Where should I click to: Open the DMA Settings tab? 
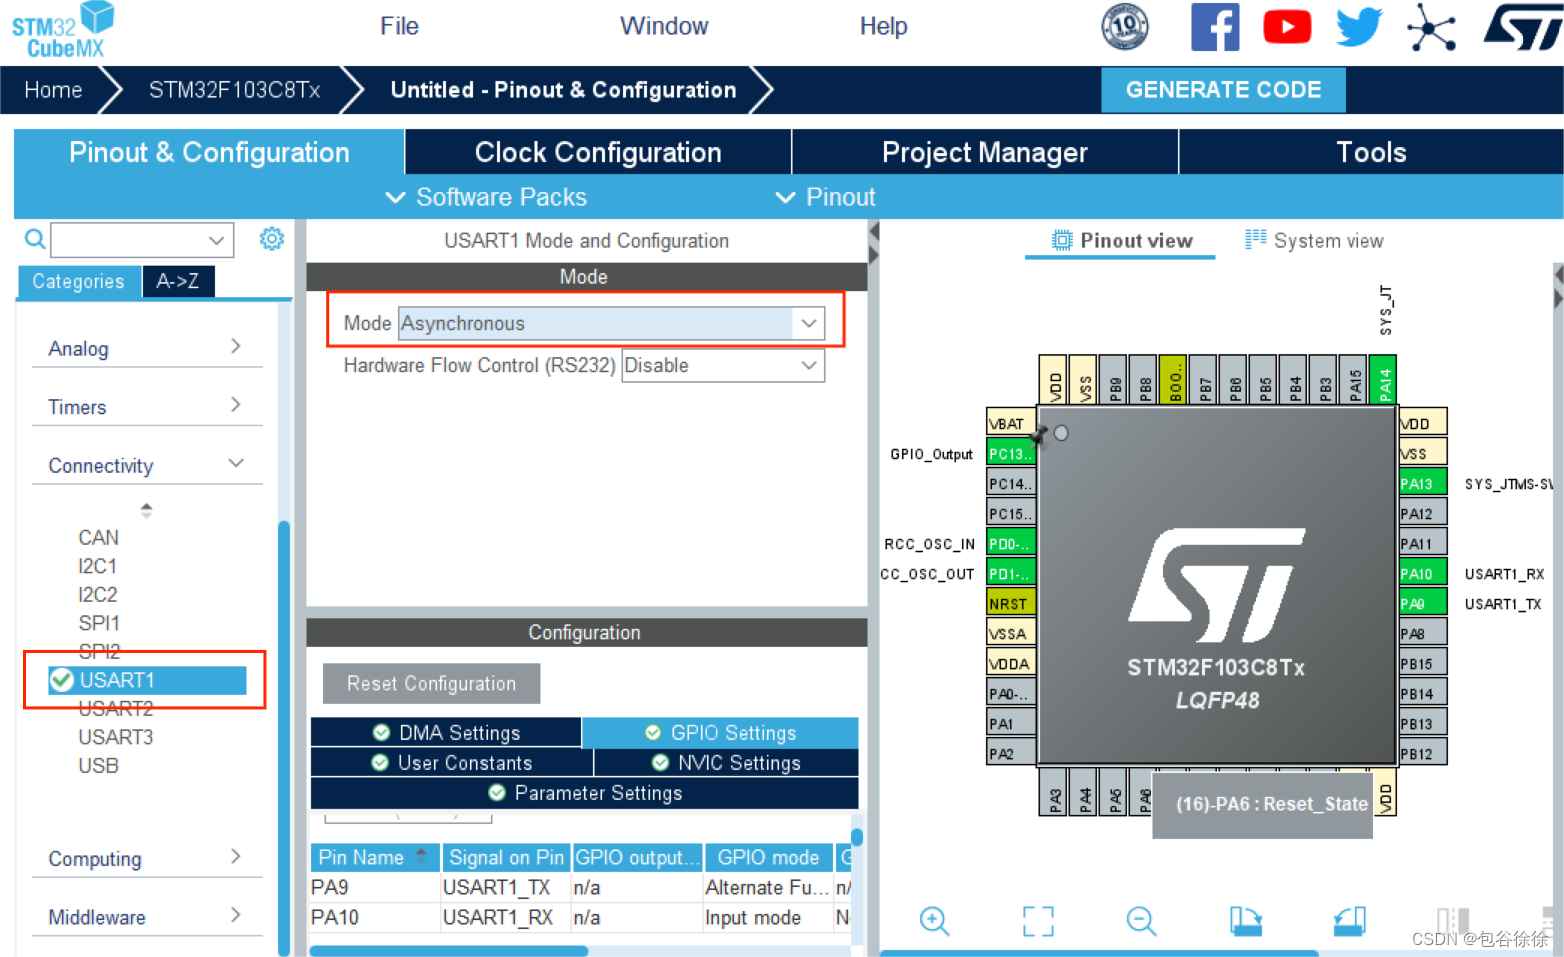pyautogui.click(x=446, y=732)
